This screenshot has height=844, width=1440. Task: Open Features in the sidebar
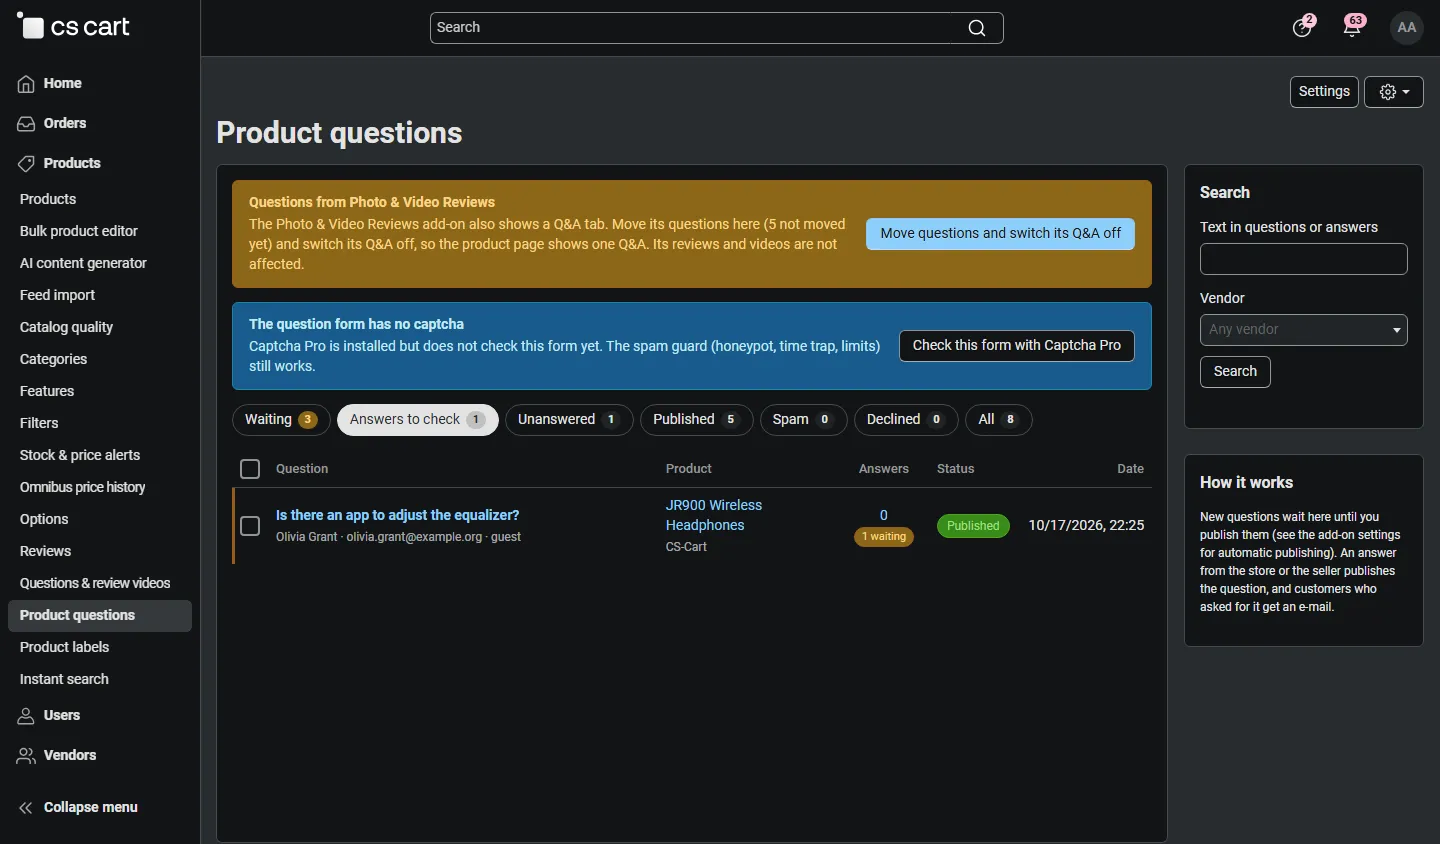(x=47, y=392)
